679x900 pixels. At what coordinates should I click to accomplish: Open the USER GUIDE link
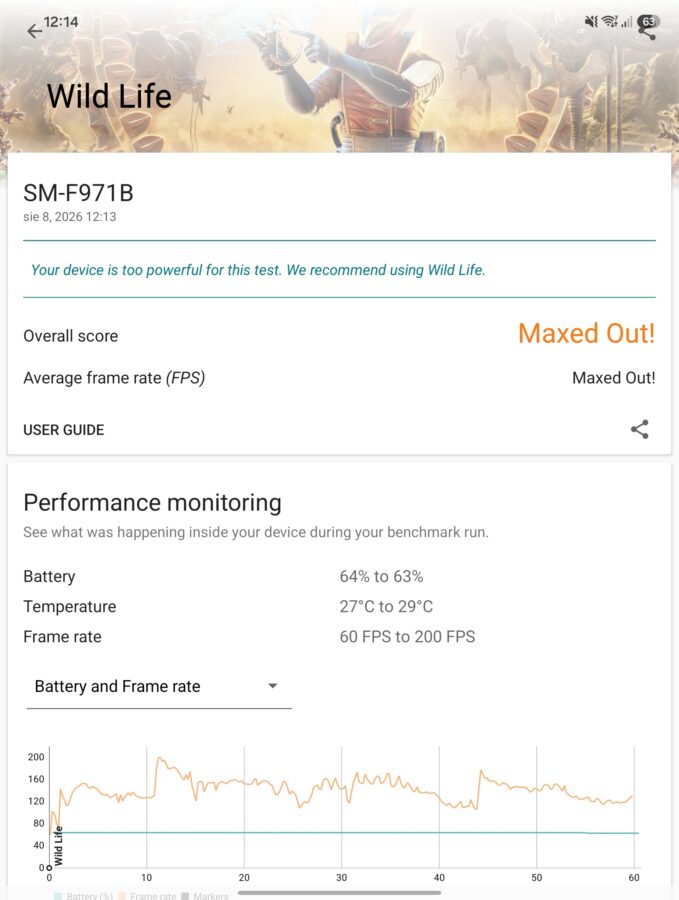[64, 430]
